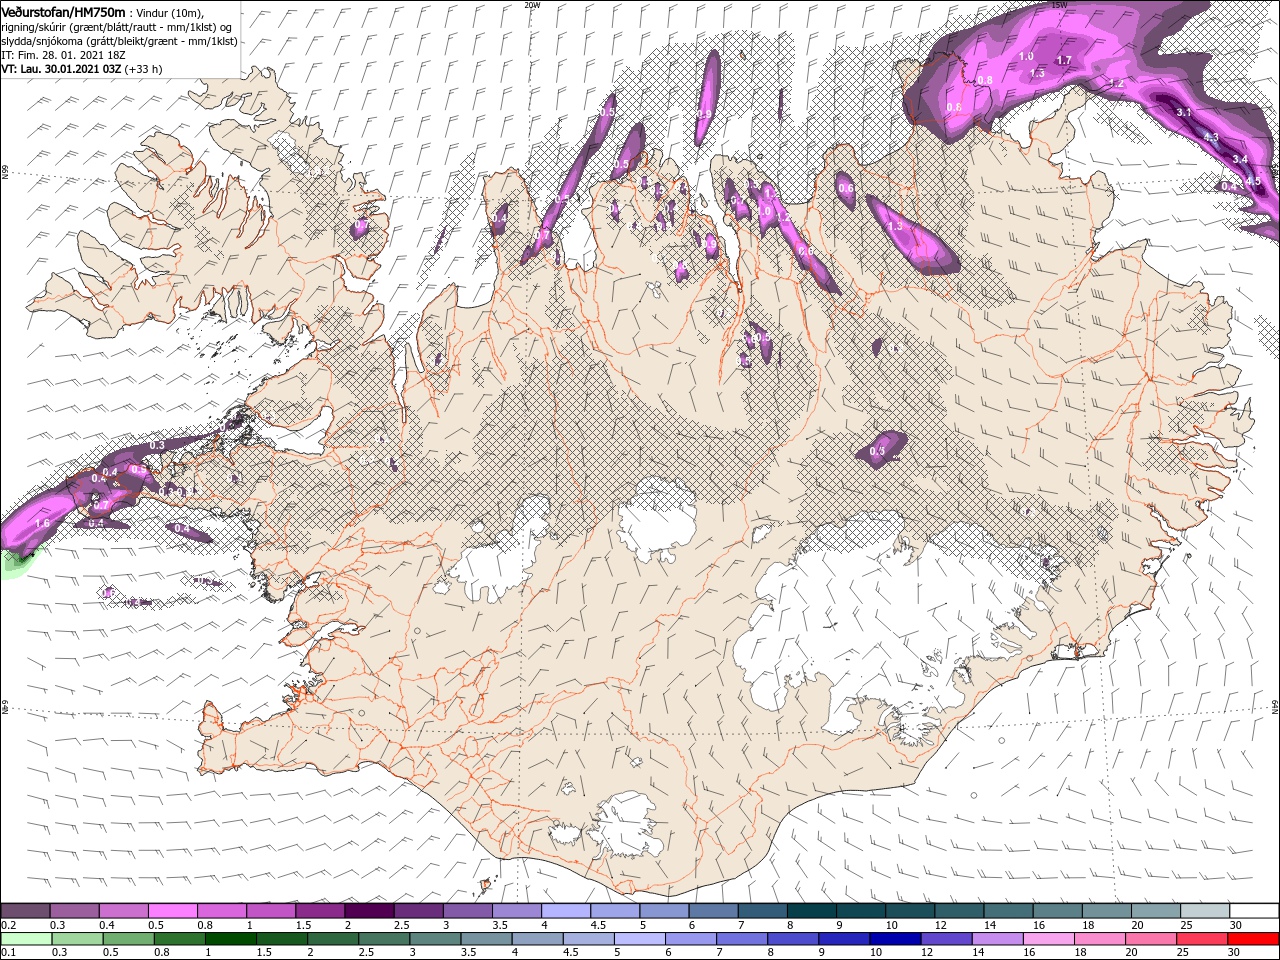This screenshot has width=1280, height=960.
Task: Click the valid time 'VT: Lau. 30.01.2021 03Z'
Action: coord(62,69)
